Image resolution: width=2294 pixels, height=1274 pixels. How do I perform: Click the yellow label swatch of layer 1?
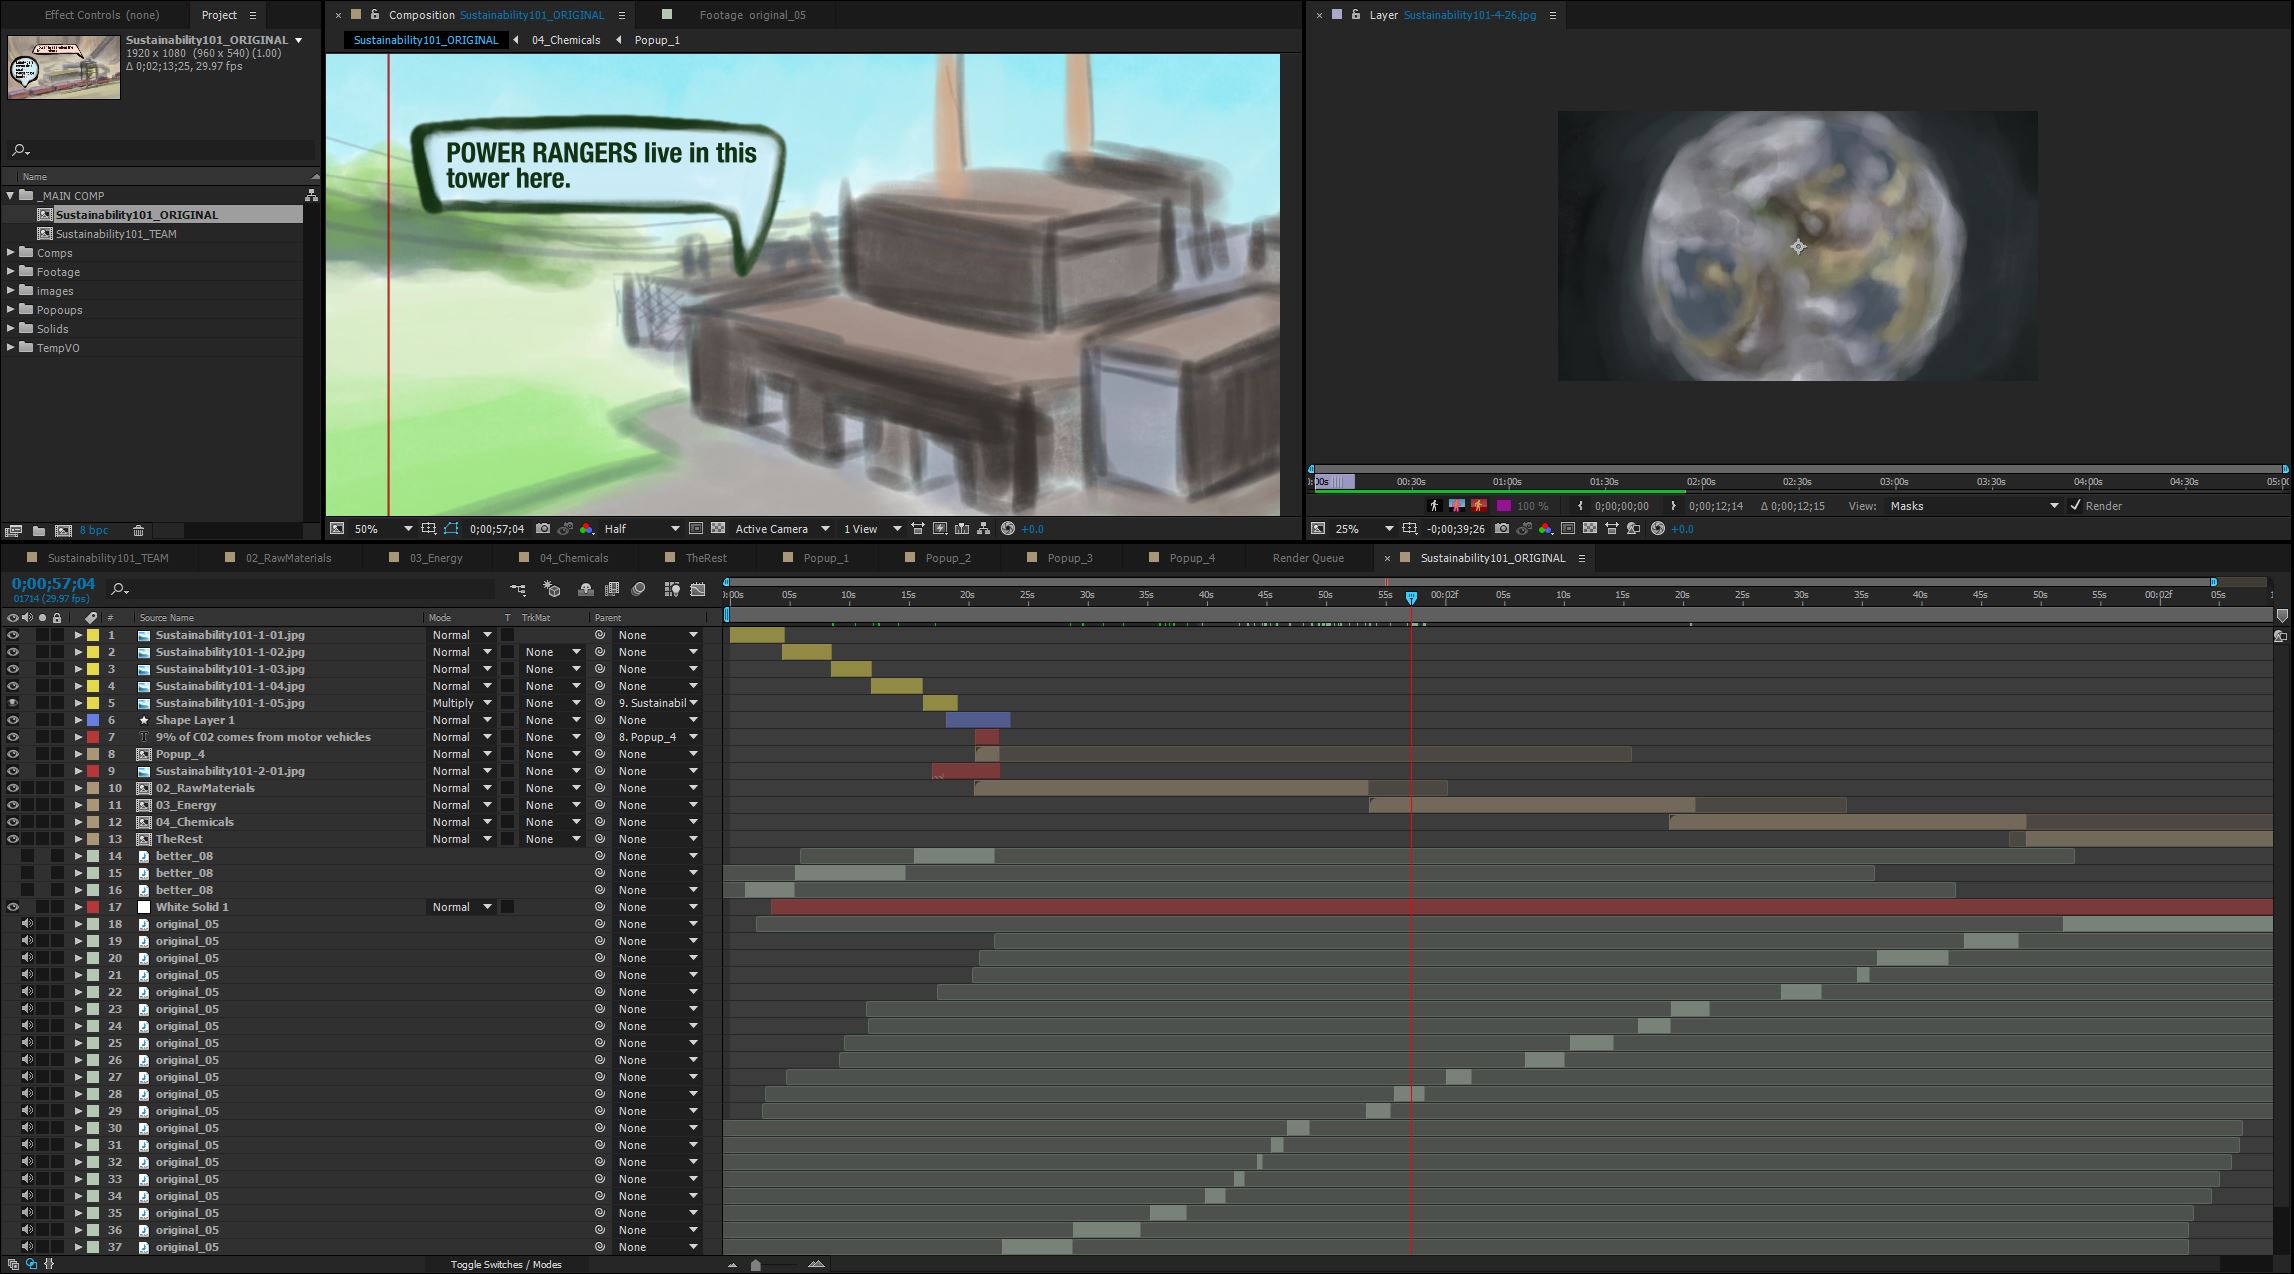pyautogui.click(x=93, y=635)
